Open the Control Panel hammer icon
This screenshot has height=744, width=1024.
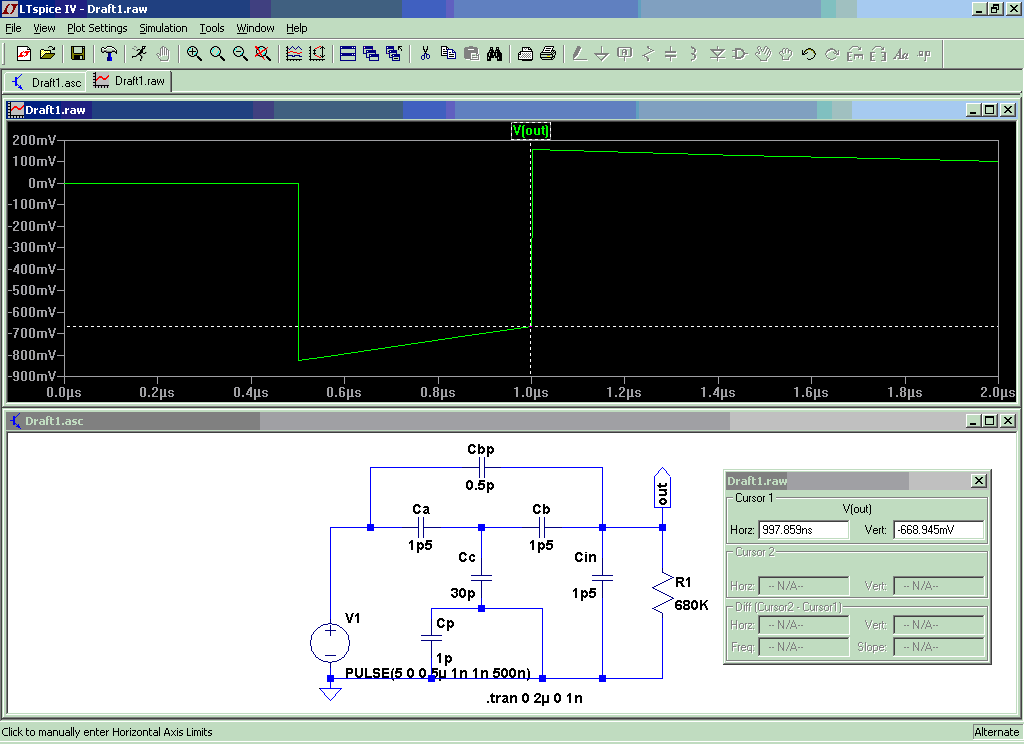(x=109, y=54)
